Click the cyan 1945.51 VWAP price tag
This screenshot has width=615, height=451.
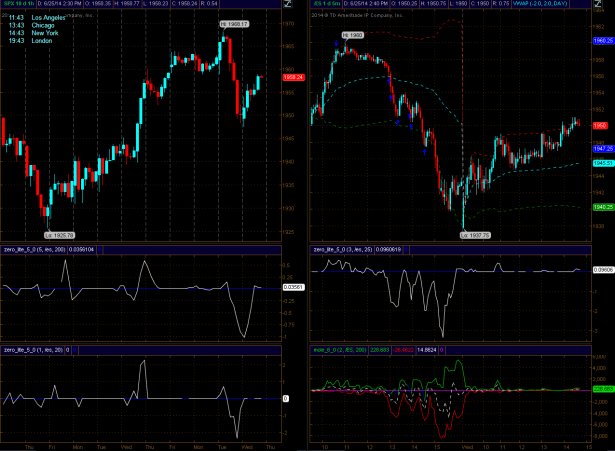click(x=603, y=163)
